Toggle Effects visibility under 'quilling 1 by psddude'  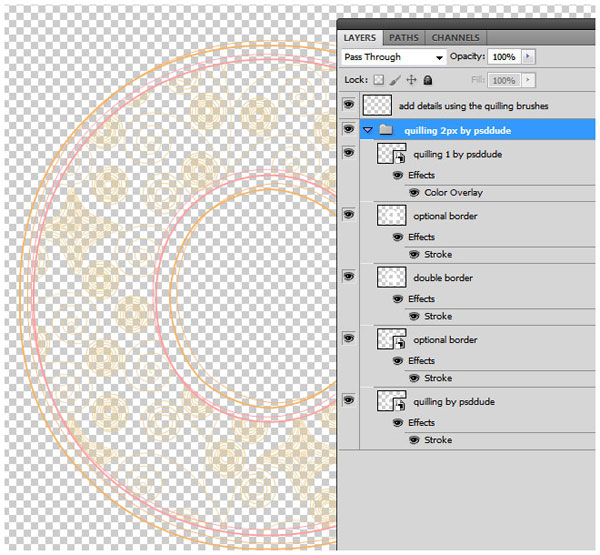click(398, 175)
